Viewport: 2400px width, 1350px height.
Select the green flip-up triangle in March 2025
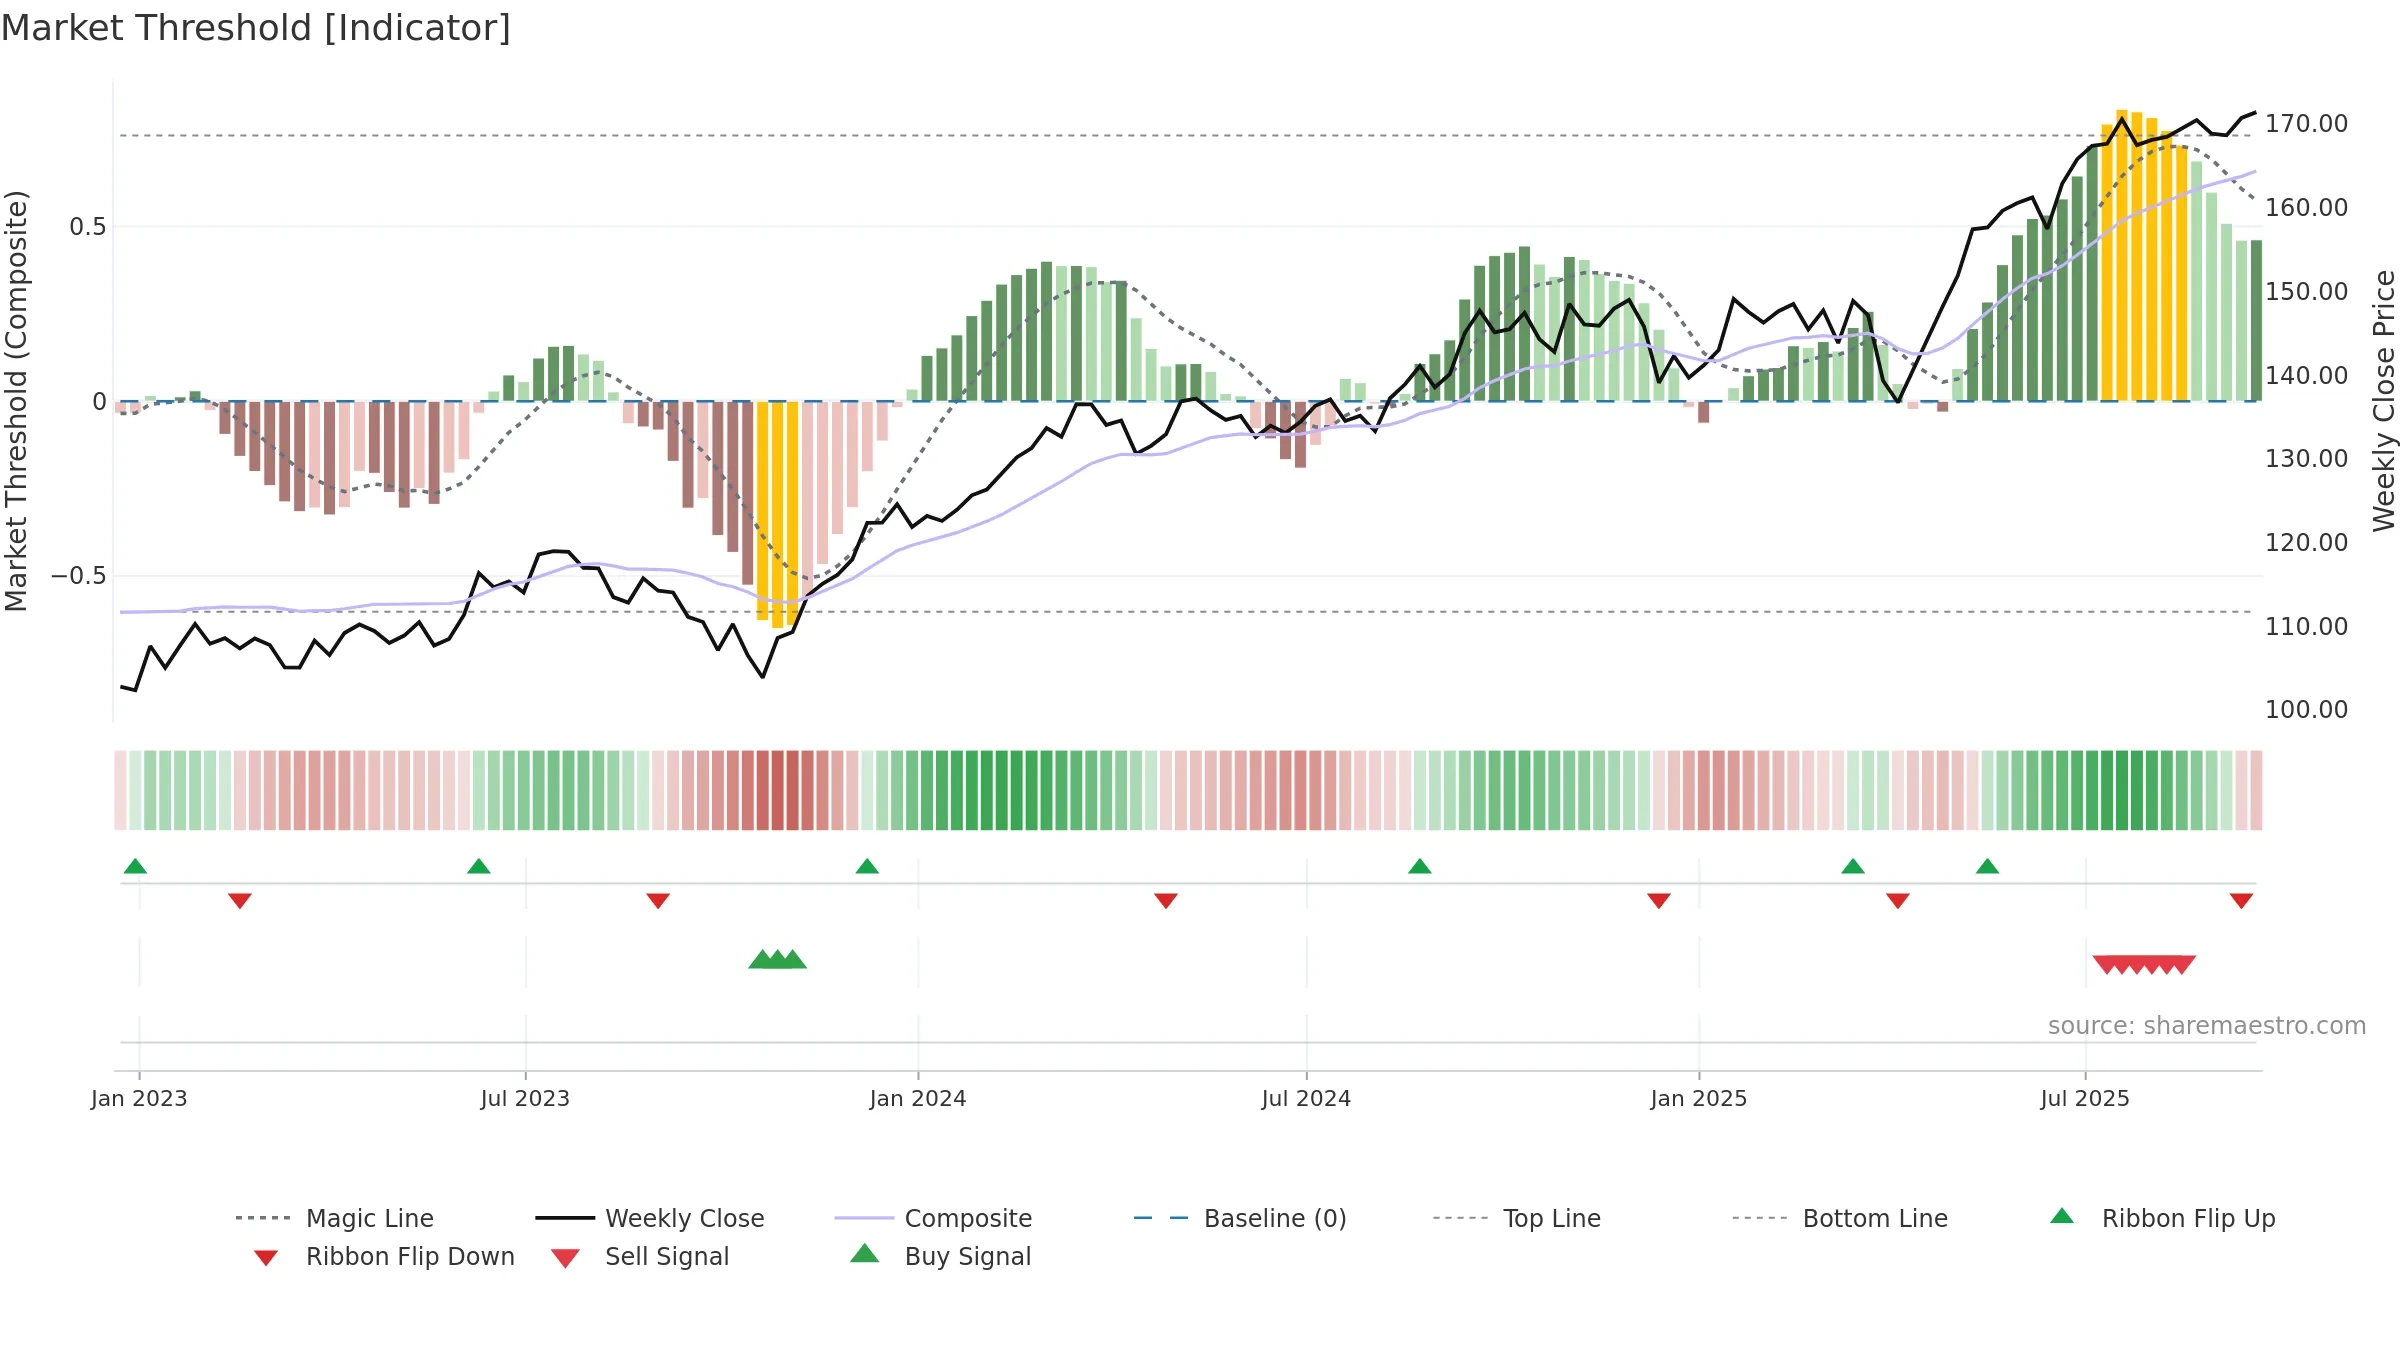1853,866
